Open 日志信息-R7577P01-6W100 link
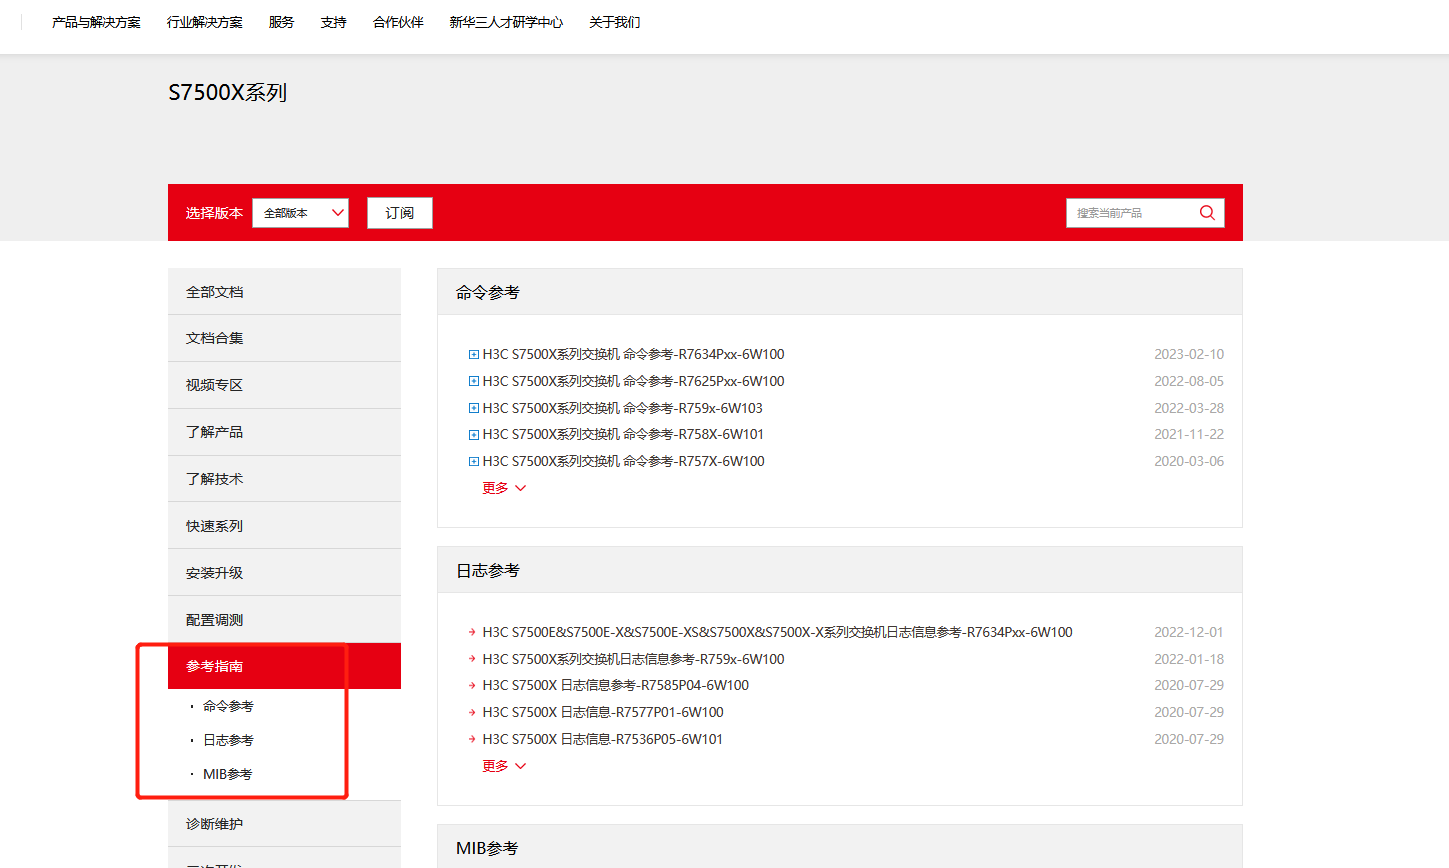The image size is (1449, 868). pos(603,712)
